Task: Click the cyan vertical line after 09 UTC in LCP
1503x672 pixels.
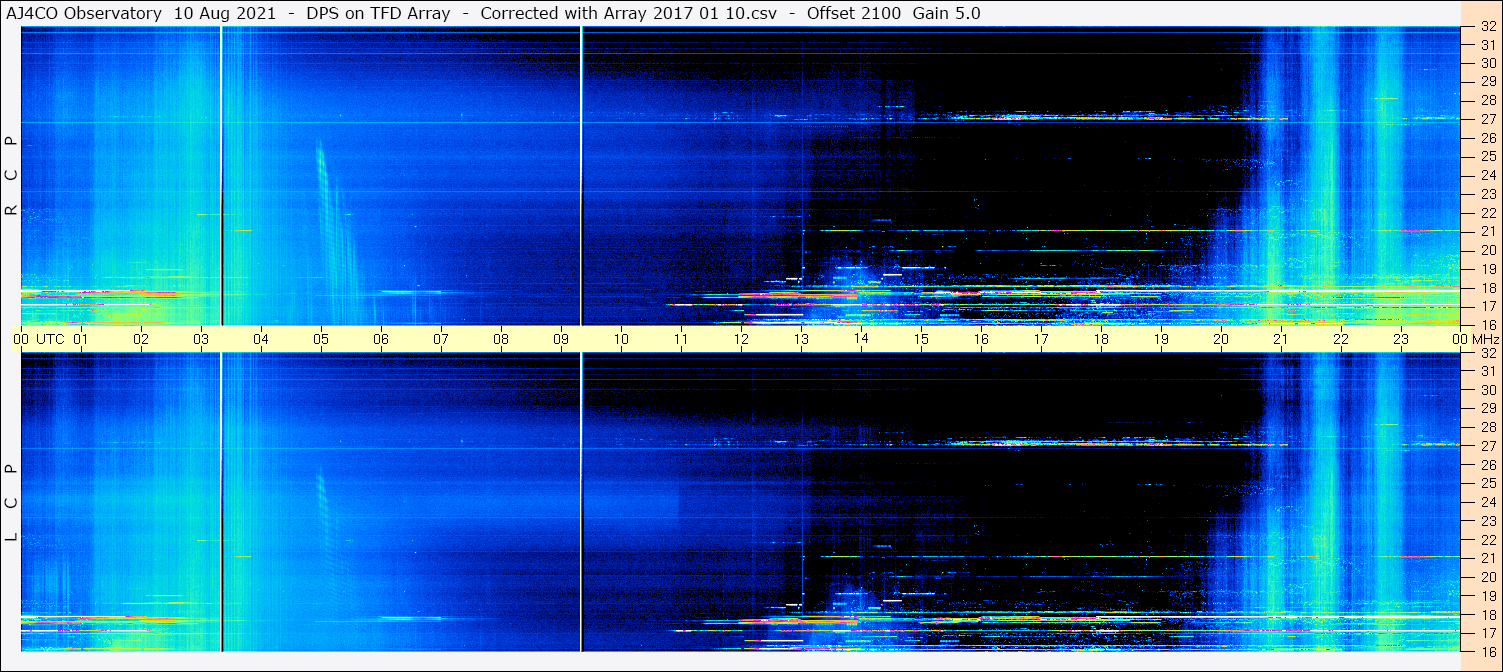Action: 581,502
